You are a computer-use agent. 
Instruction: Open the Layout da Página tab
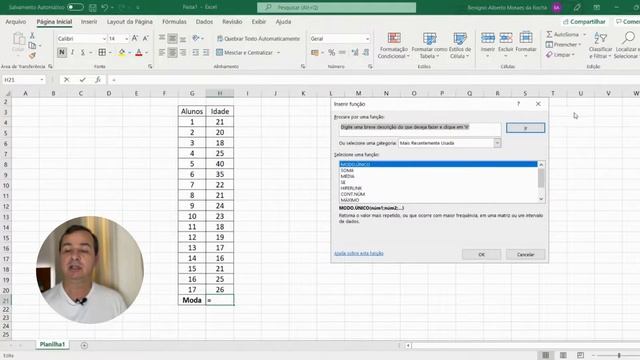tap(130, 22)
